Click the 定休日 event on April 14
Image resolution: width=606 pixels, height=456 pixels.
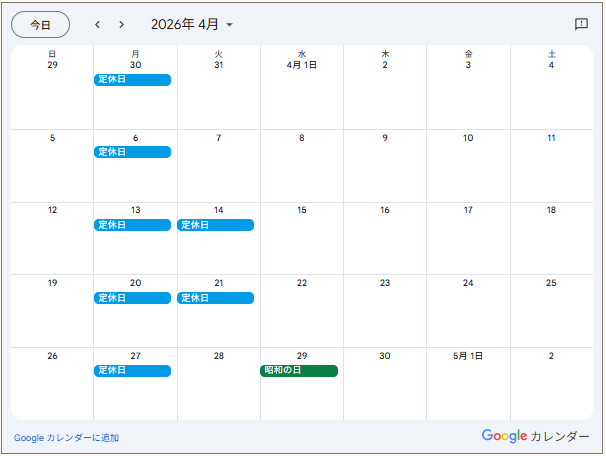pyautogui.click(x=216, y=225)
